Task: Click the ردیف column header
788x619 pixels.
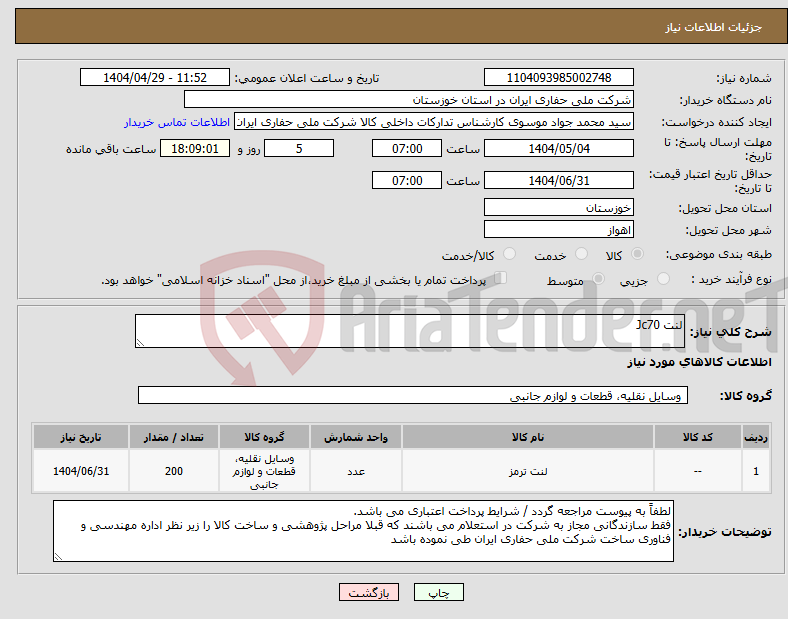Action: (756, 437)
